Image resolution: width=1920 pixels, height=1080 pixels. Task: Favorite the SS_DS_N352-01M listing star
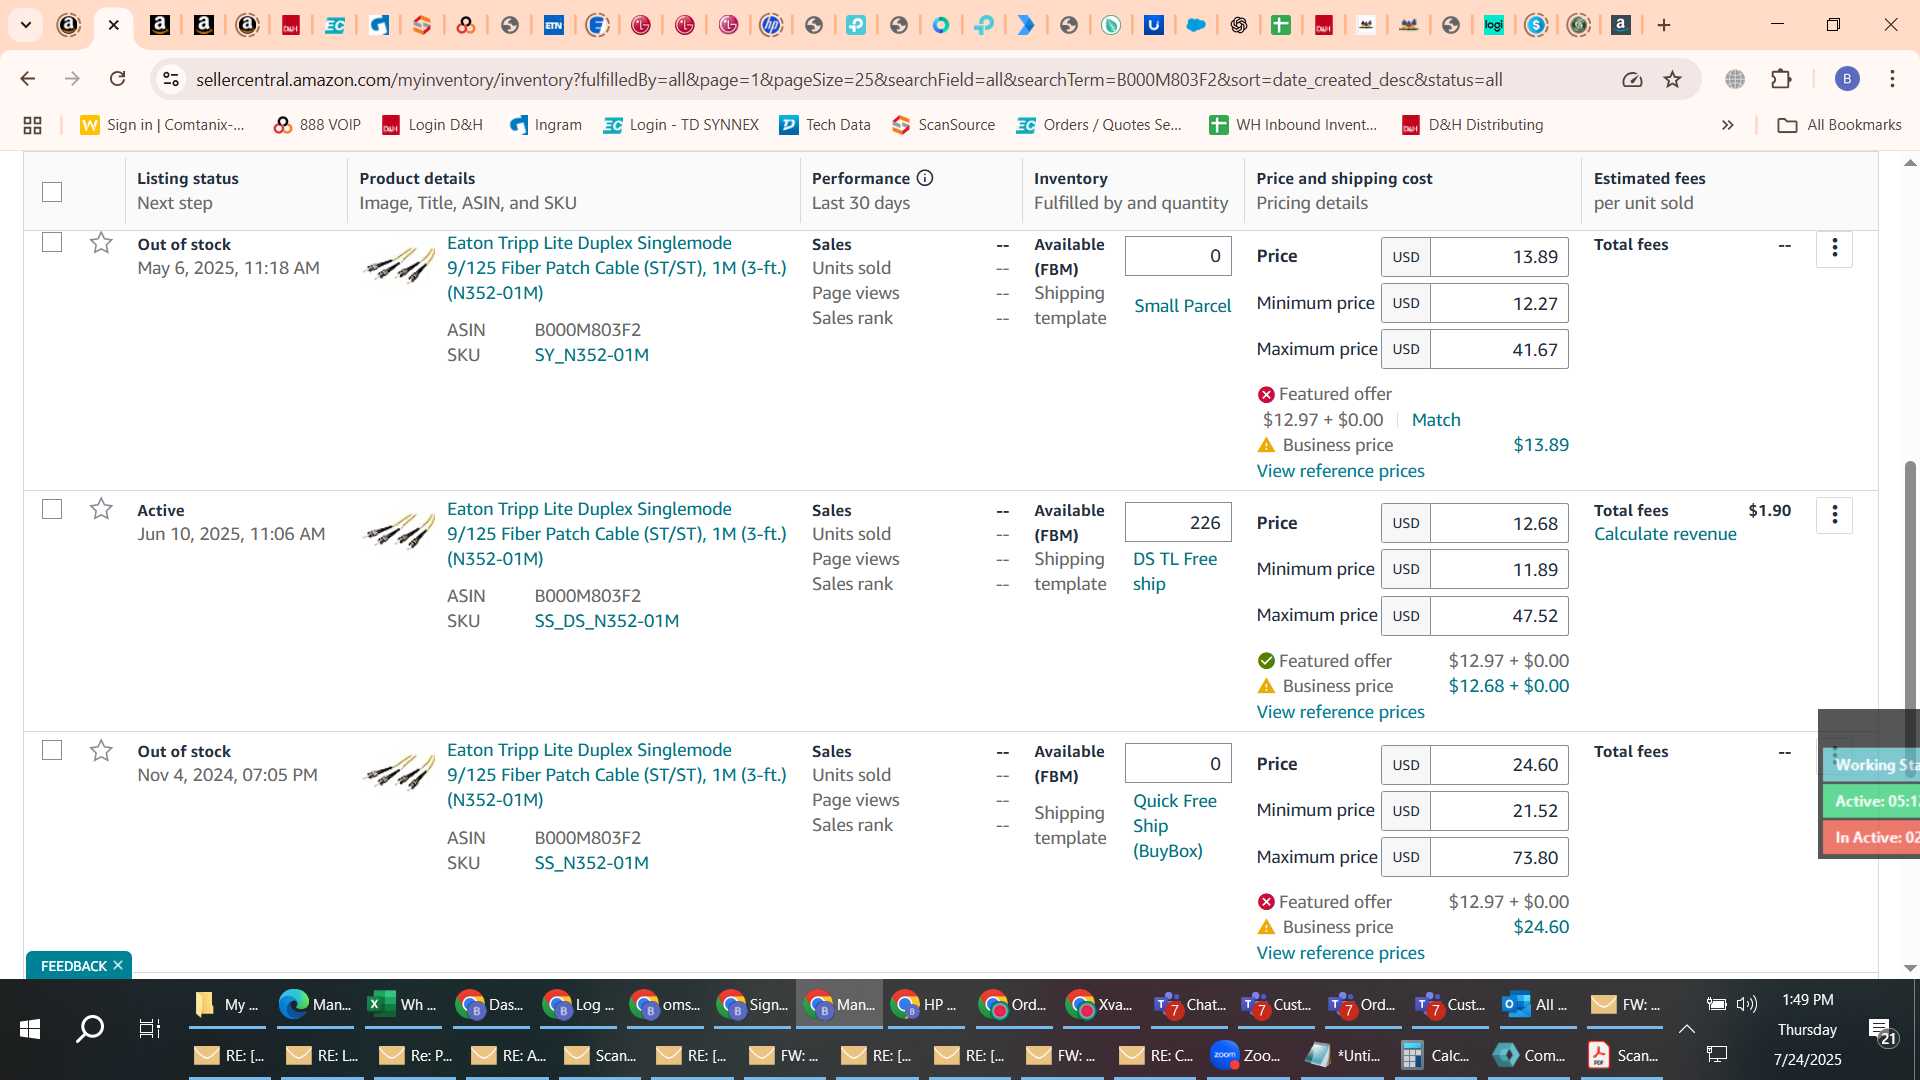coord(101,509)
